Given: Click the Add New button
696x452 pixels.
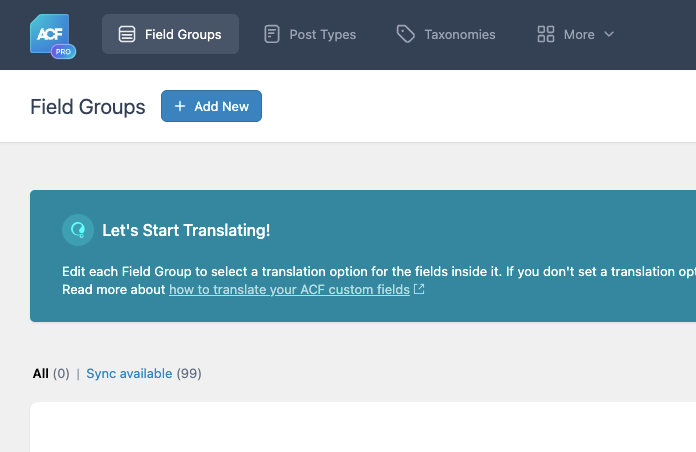Looking at the screenshot, I should pyautogui.click(x=211, y=106).
